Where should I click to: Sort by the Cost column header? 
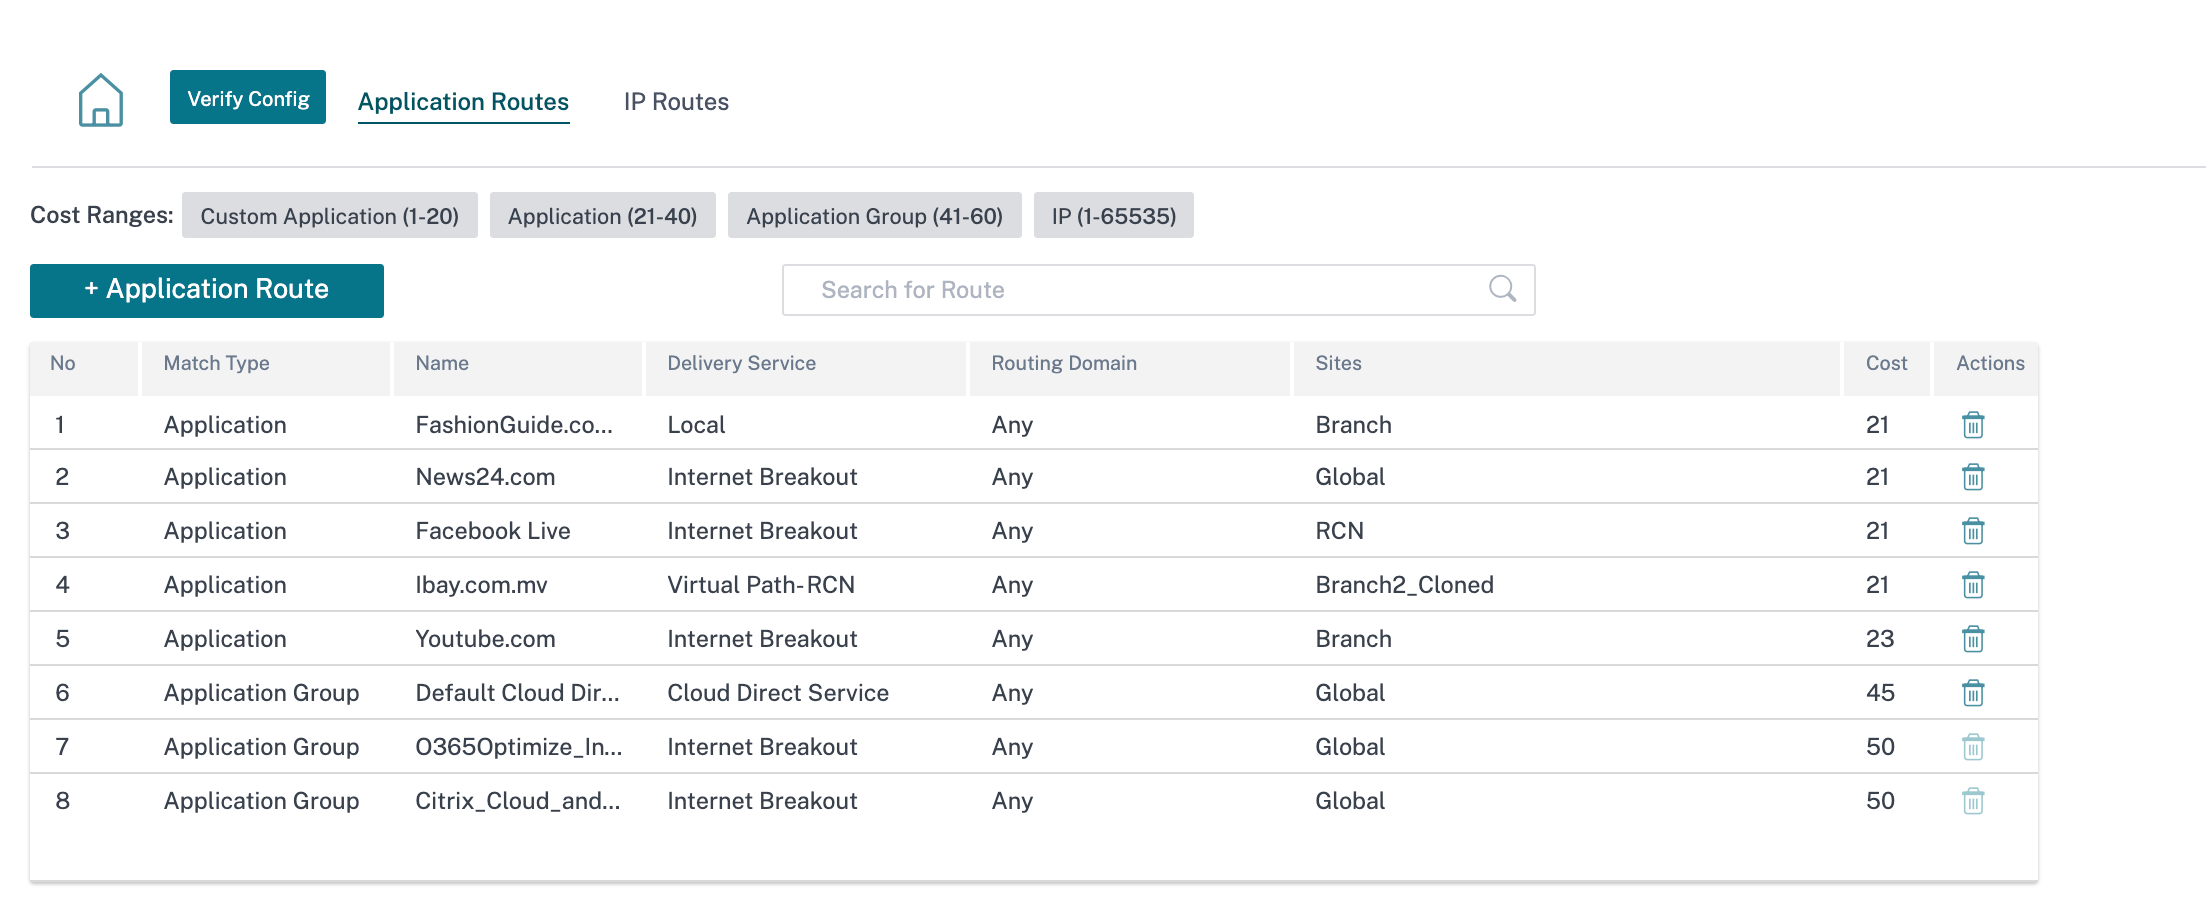coord(1886,363)
